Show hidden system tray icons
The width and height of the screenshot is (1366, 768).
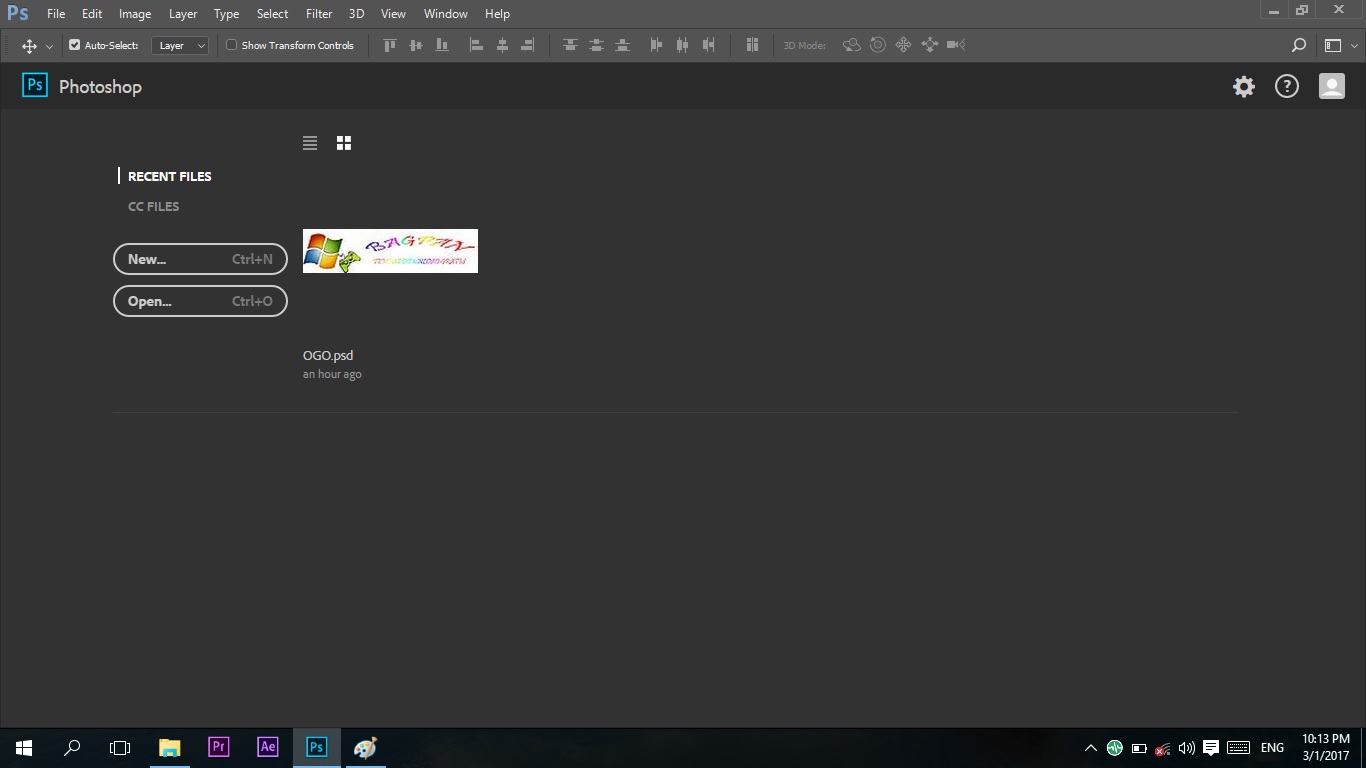click(x=1091, y=748)
